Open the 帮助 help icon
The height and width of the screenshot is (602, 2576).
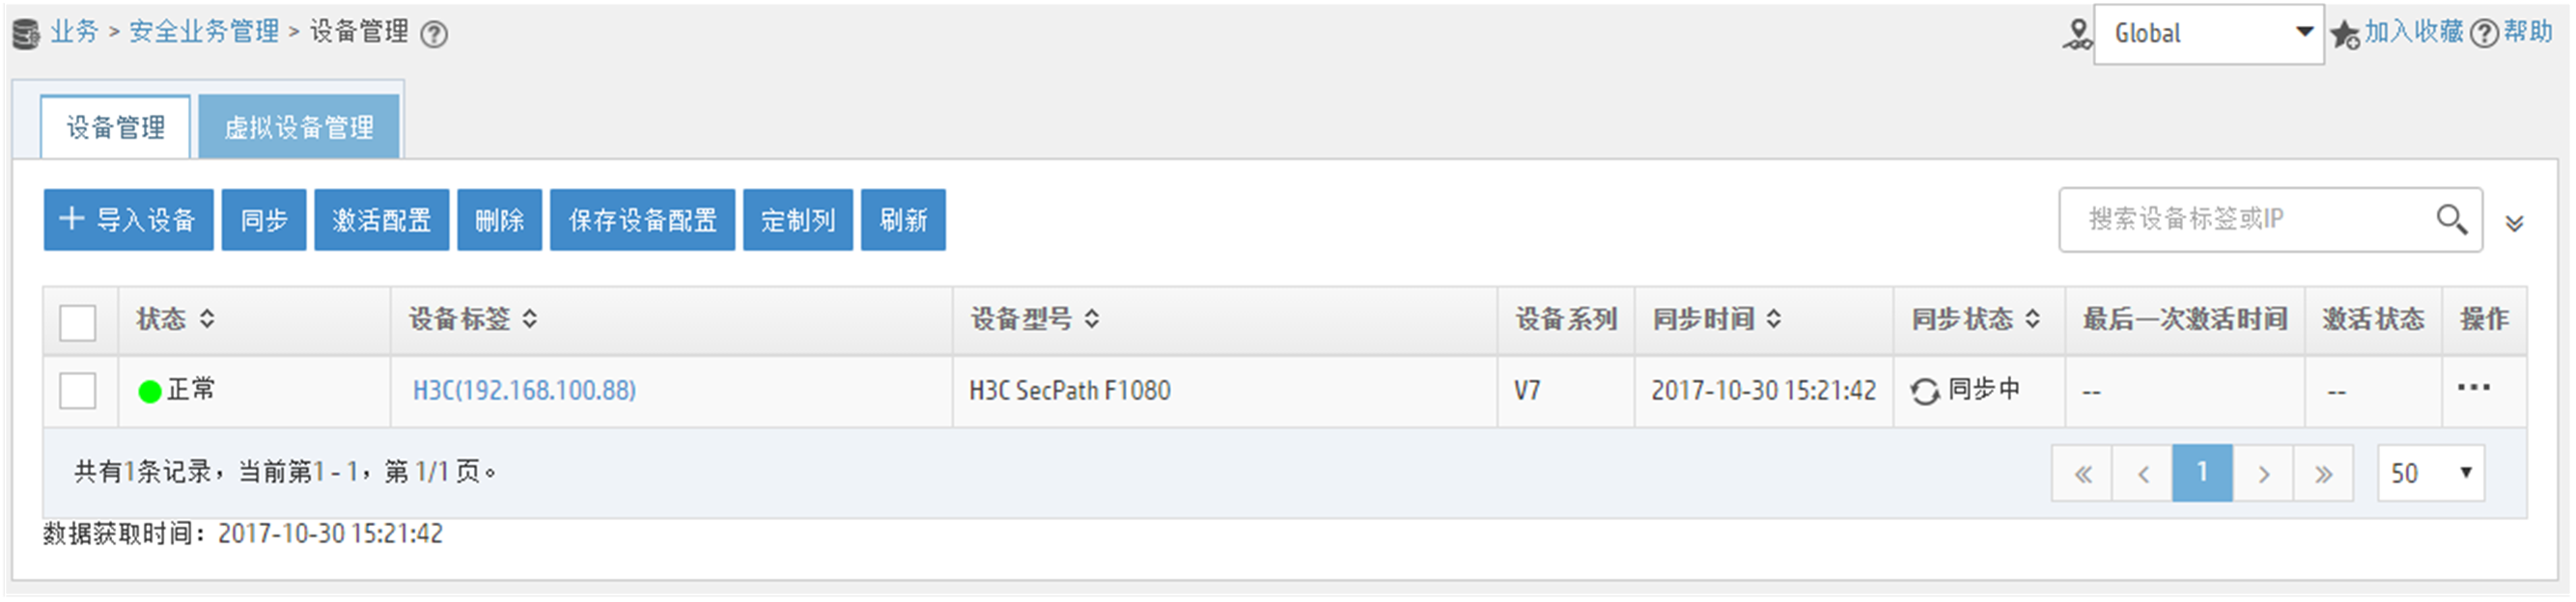2484,33
